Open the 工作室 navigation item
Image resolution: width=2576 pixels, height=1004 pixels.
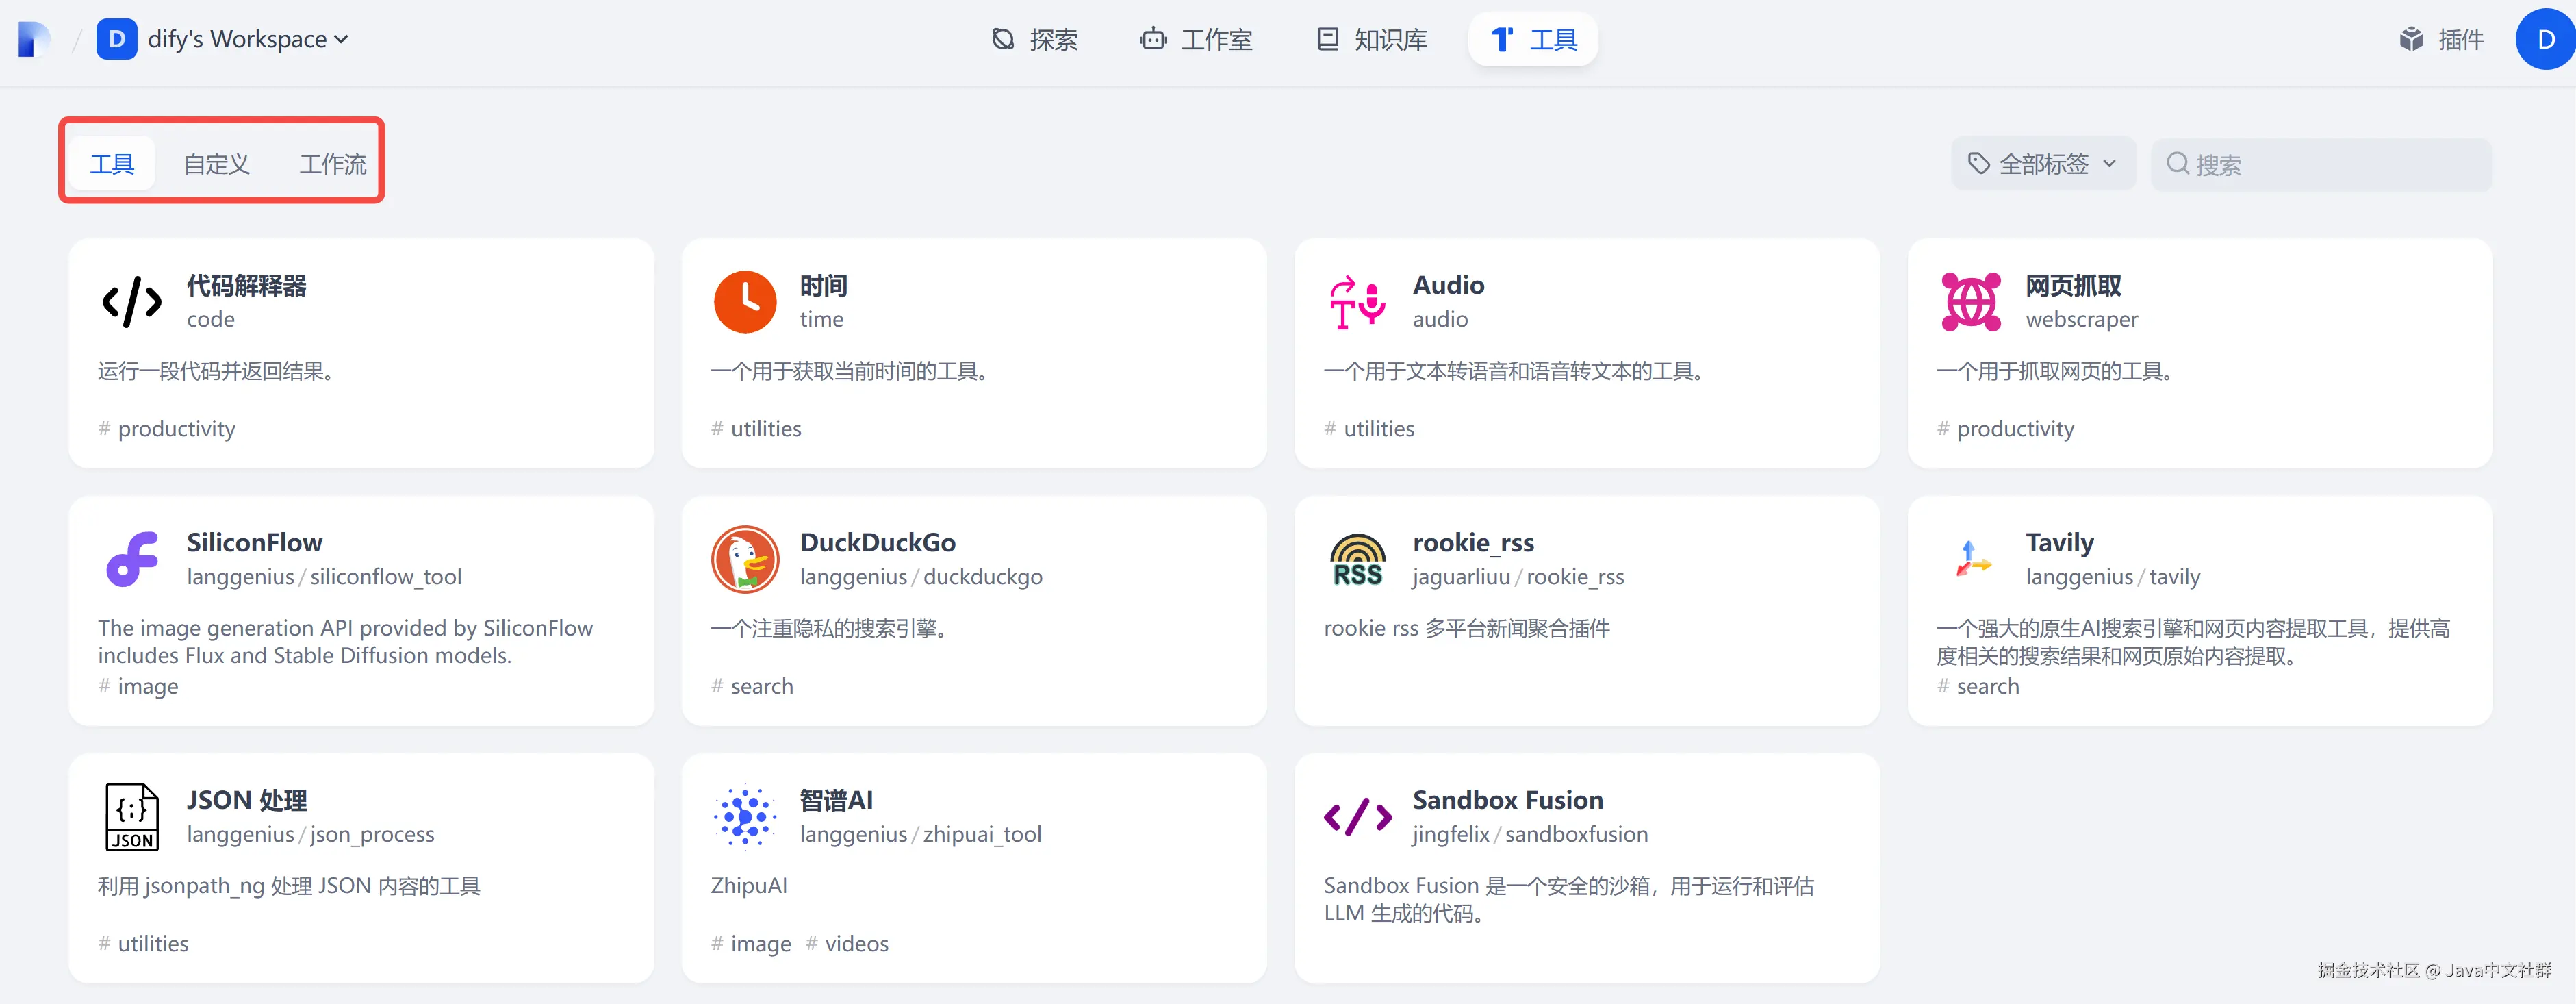click(1197, 39)
